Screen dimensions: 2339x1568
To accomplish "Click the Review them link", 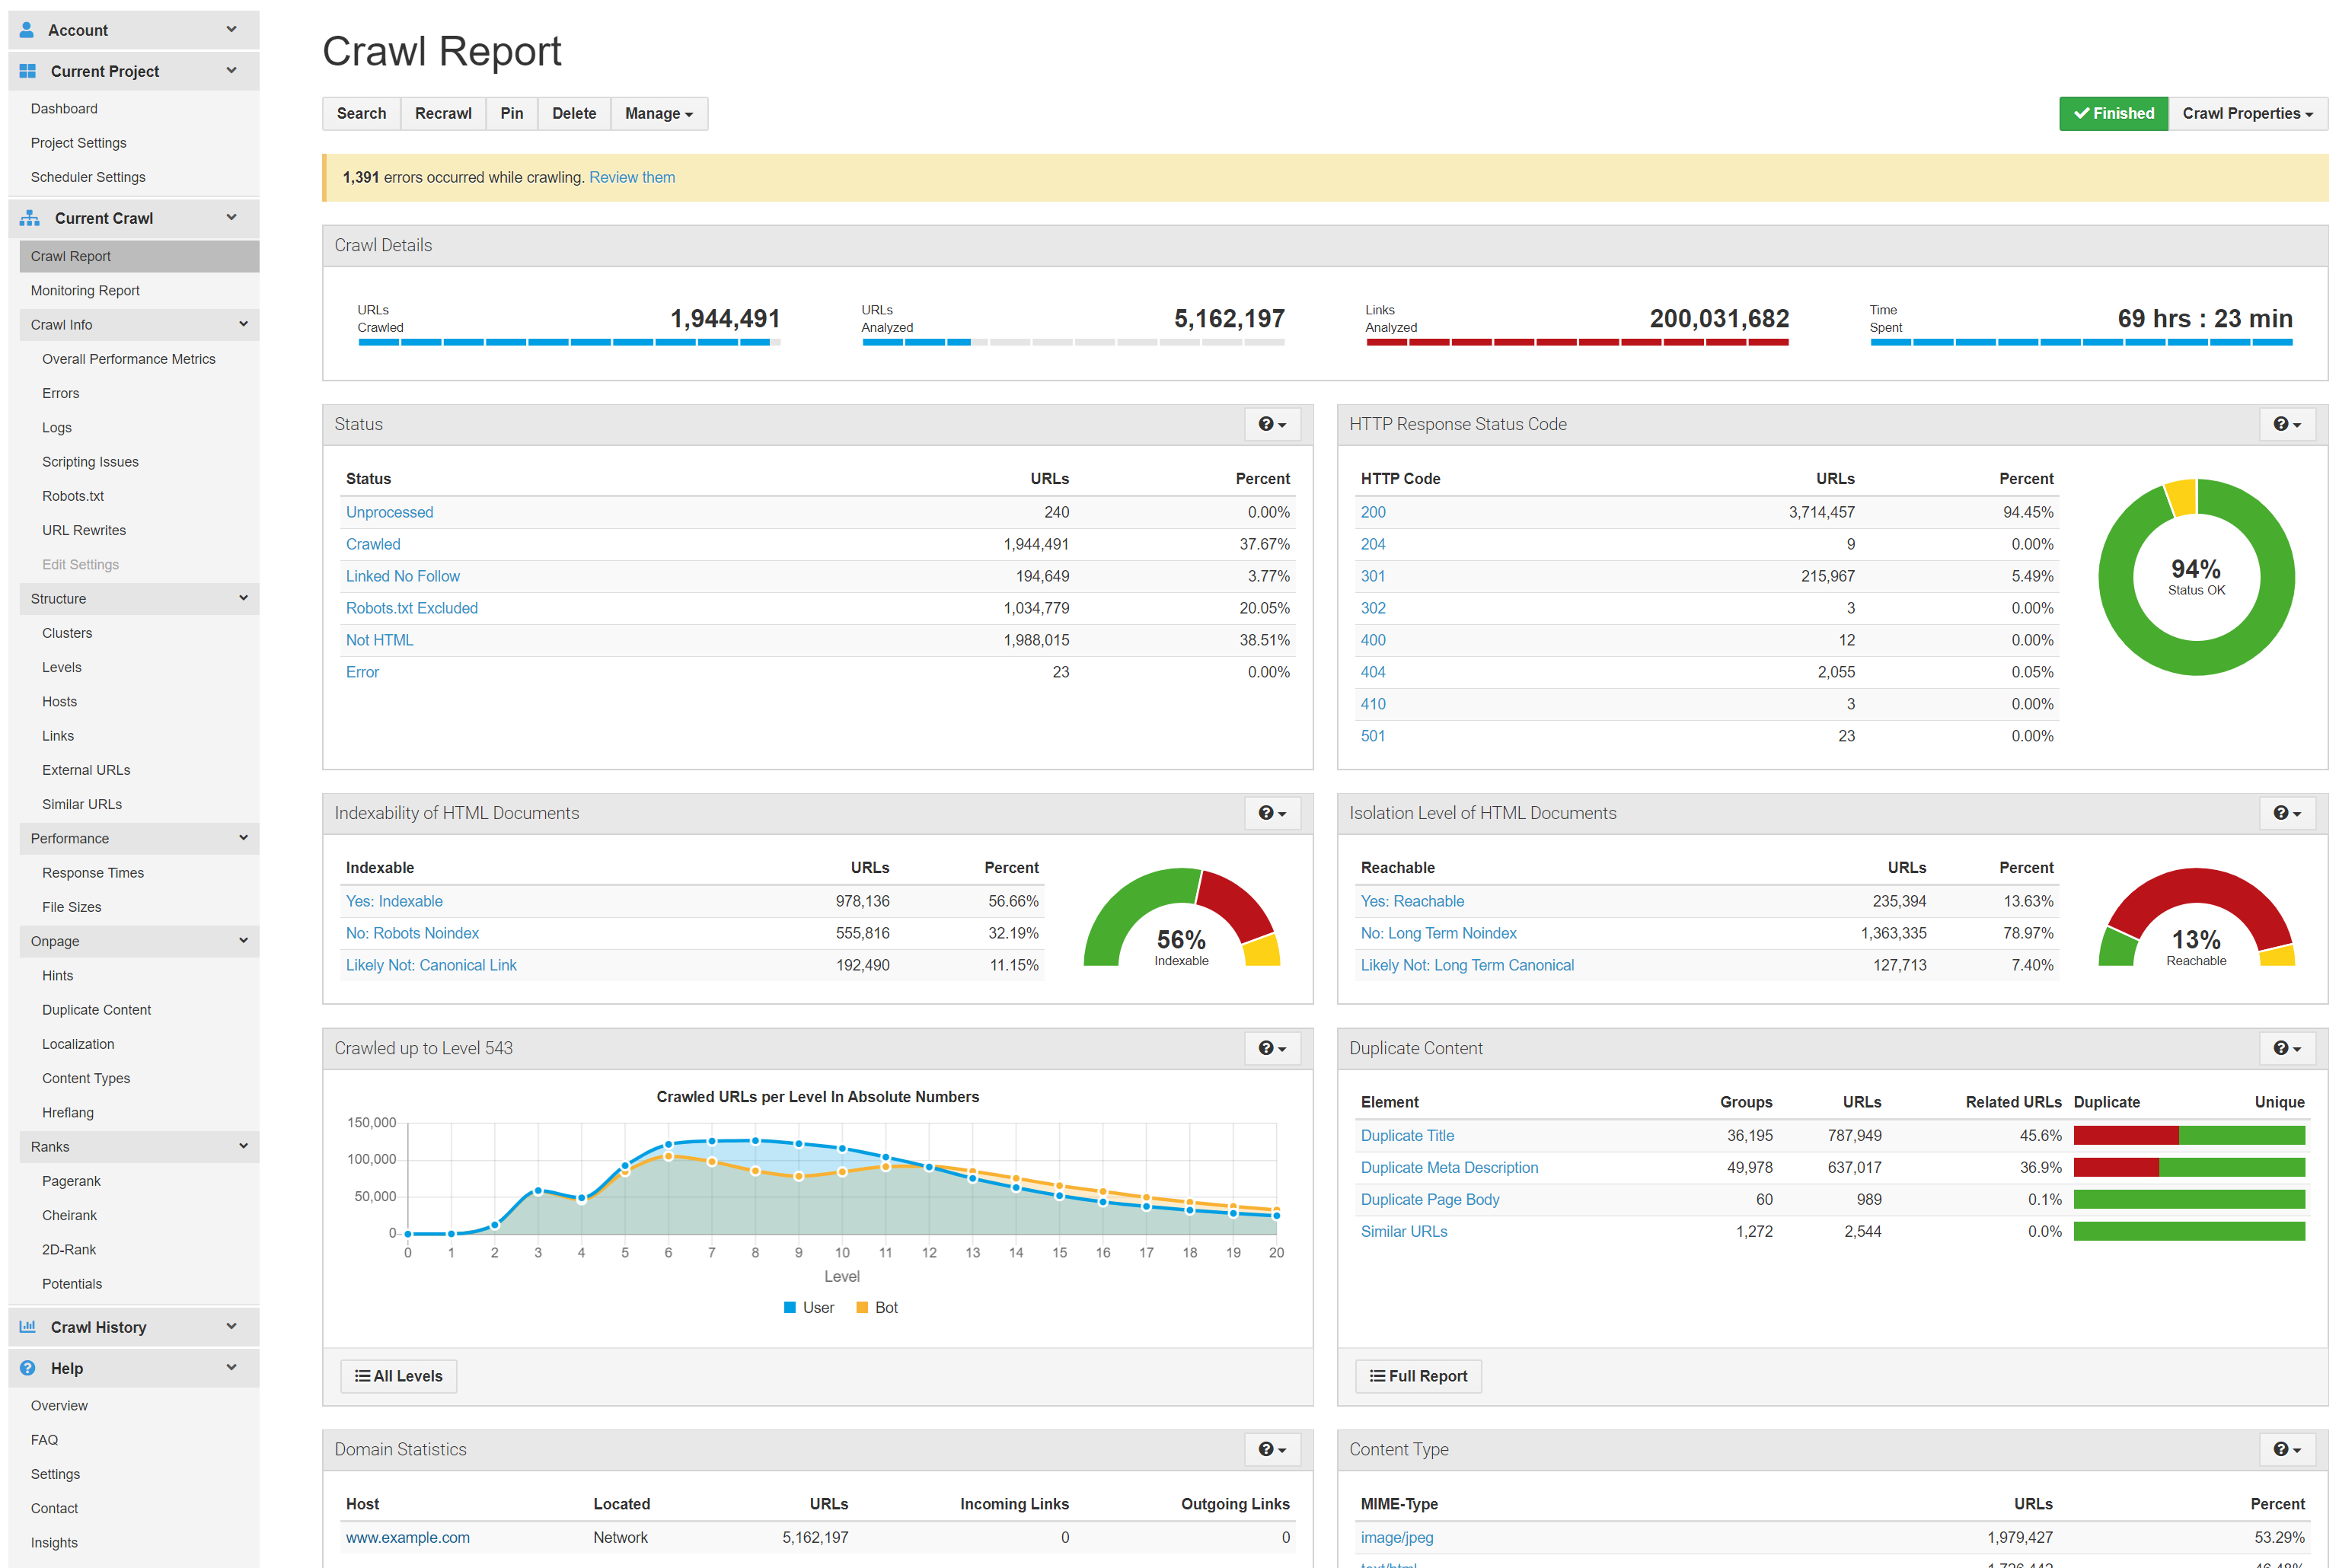I will coord(631,177).
